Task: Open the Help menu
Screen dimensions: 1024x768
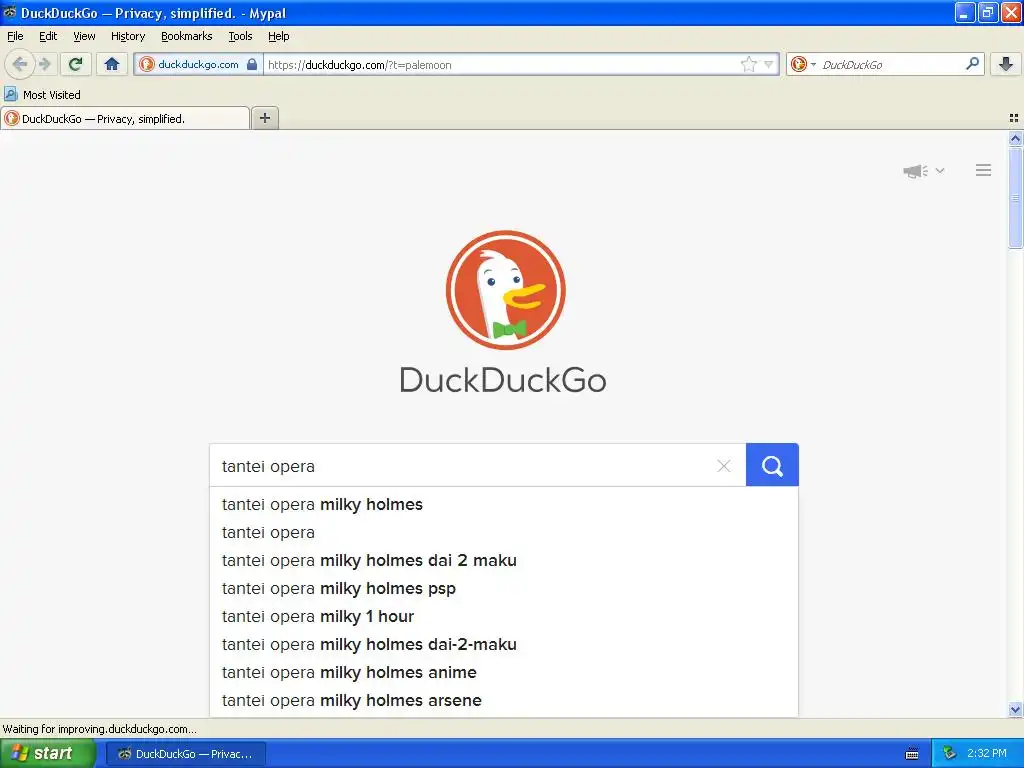Action: click(x=278, y=36)
